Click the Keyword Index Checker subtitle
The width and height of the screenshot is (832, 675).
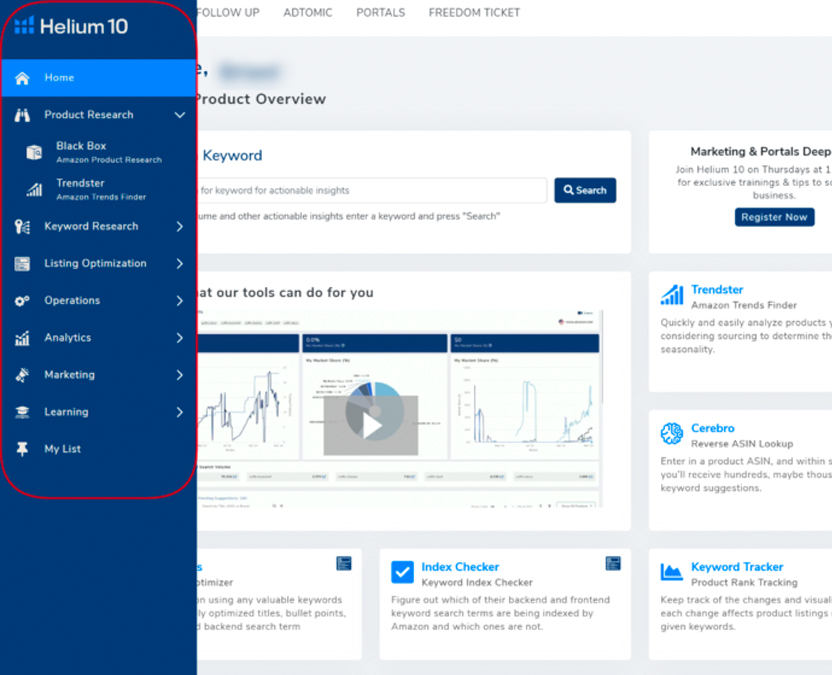477,582
